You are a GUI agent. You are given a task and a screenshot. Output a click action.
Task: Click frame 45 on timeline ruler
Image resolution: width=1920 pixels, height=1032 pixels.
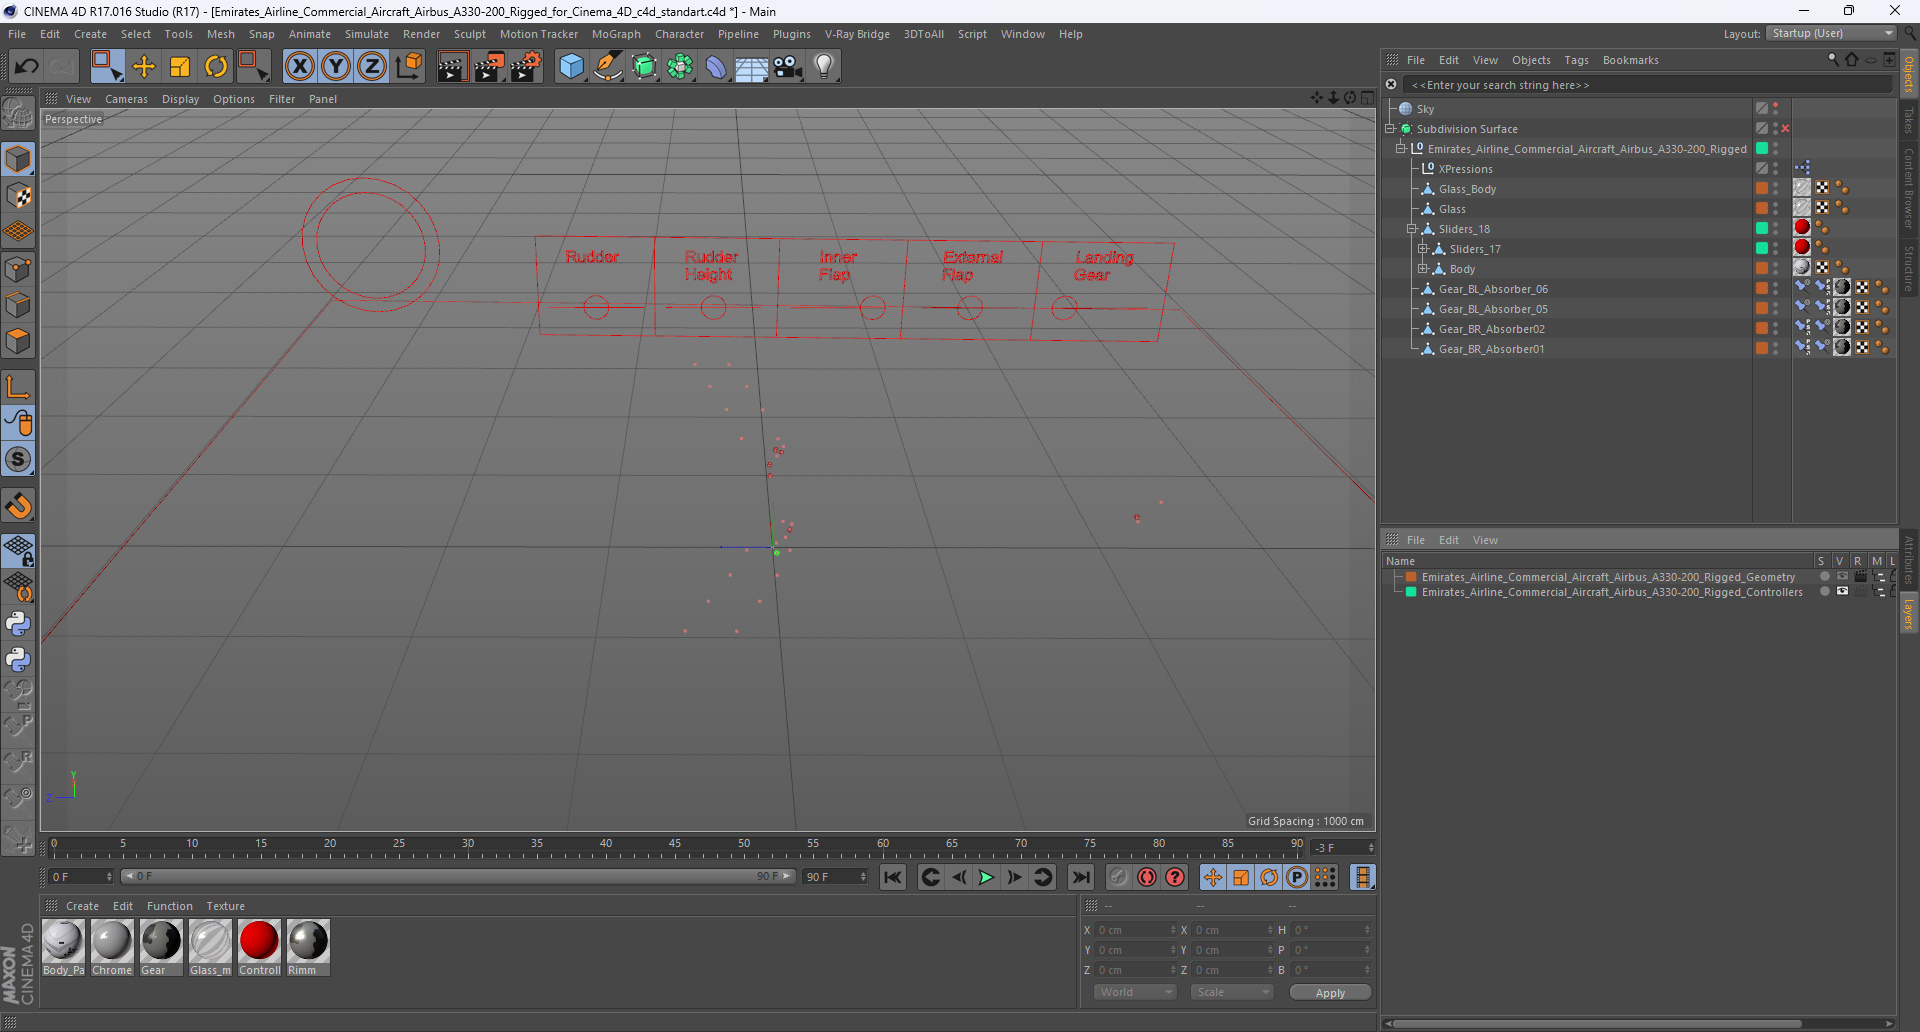click(675, 845)
